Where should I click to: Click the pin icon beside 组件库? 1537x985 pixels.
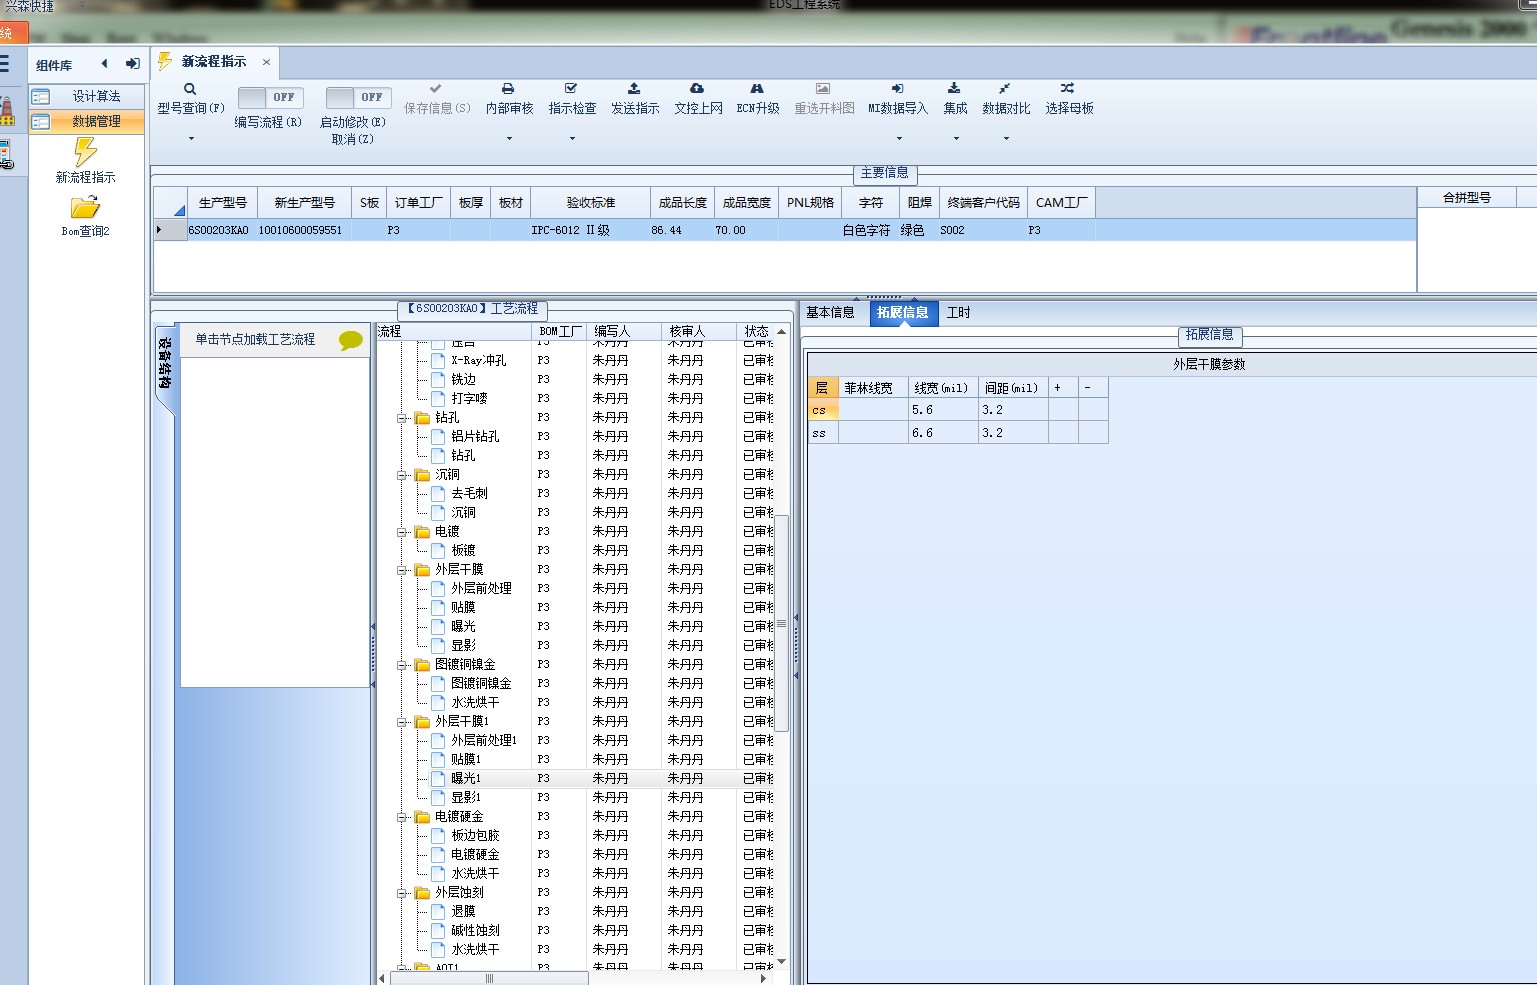tap(132, 64)
